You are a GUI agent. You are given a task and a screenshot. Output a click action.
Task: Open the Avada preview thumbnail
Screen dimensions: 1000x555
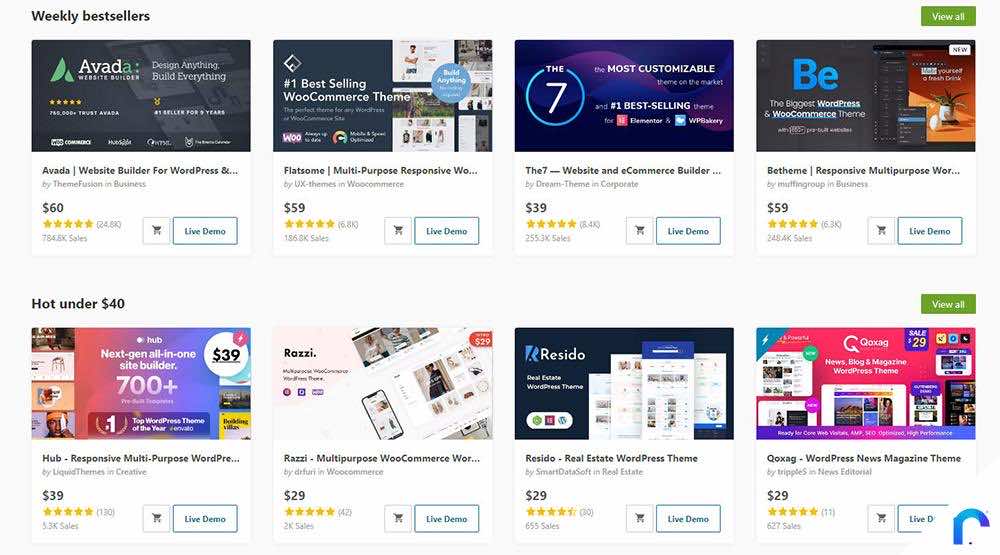point(141,96)
